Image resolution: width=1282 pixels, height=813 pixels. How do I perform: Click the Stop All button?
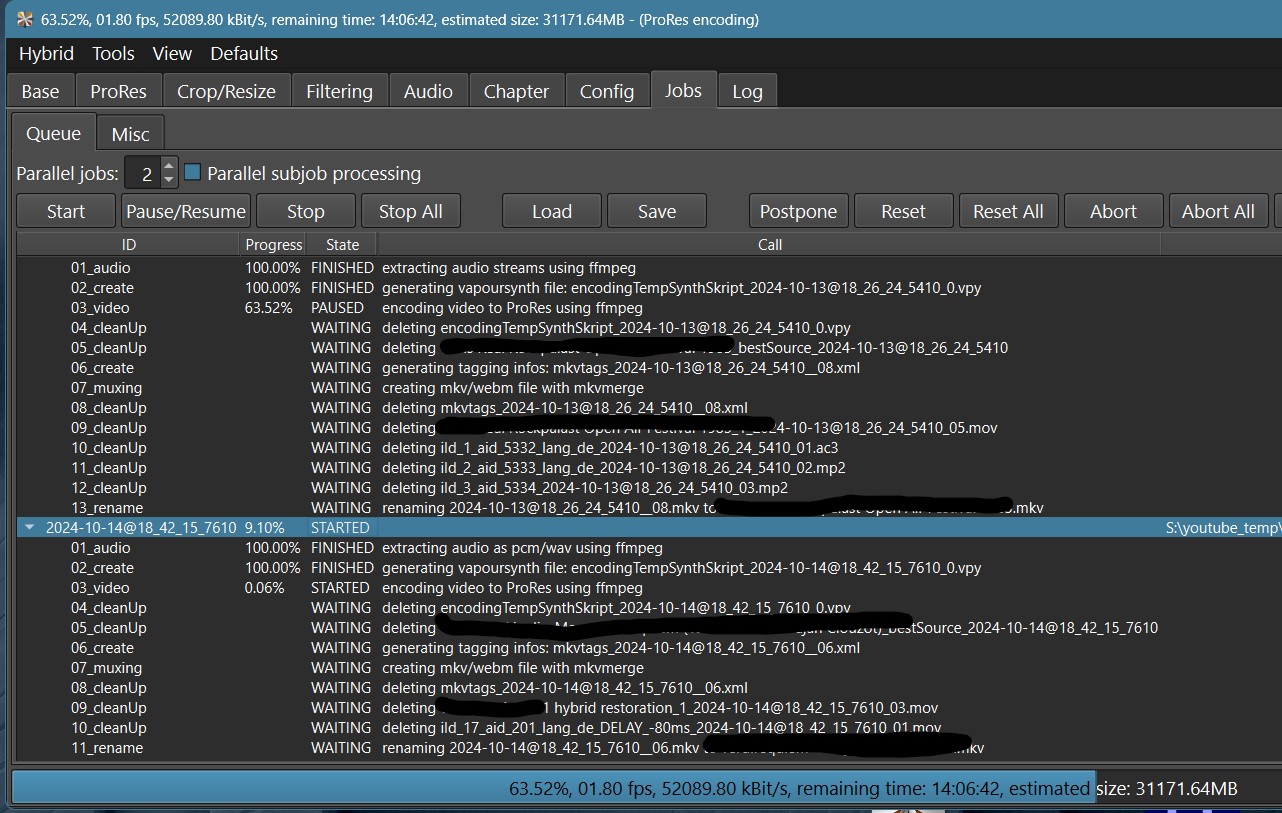click(410, 211)
